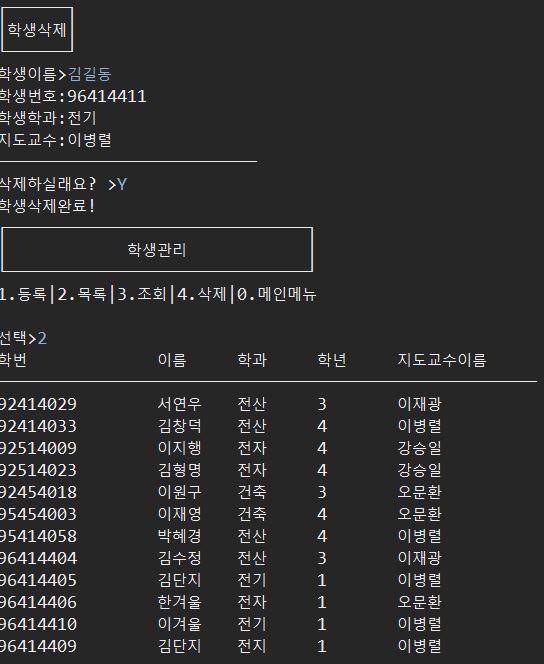The image size is (544, 664).
Task: Click the '지도교수이름' column header
Action: pyautogui.click(x=442, y=360)
